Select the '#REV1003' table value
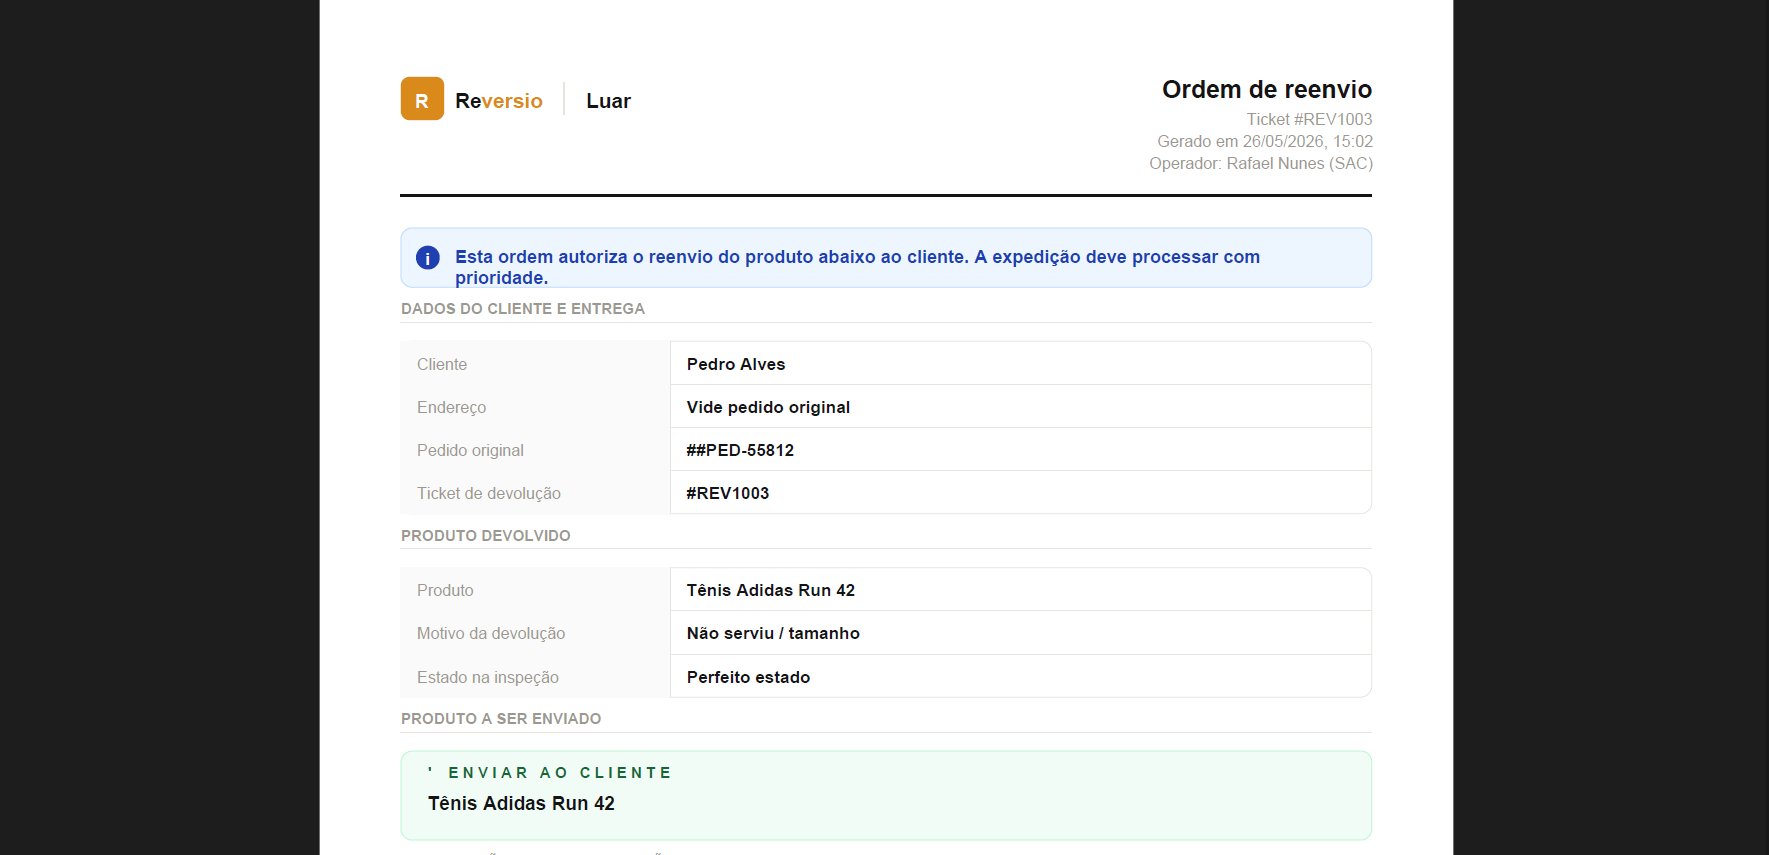The image size is (1769, 855). click(728, 493)
